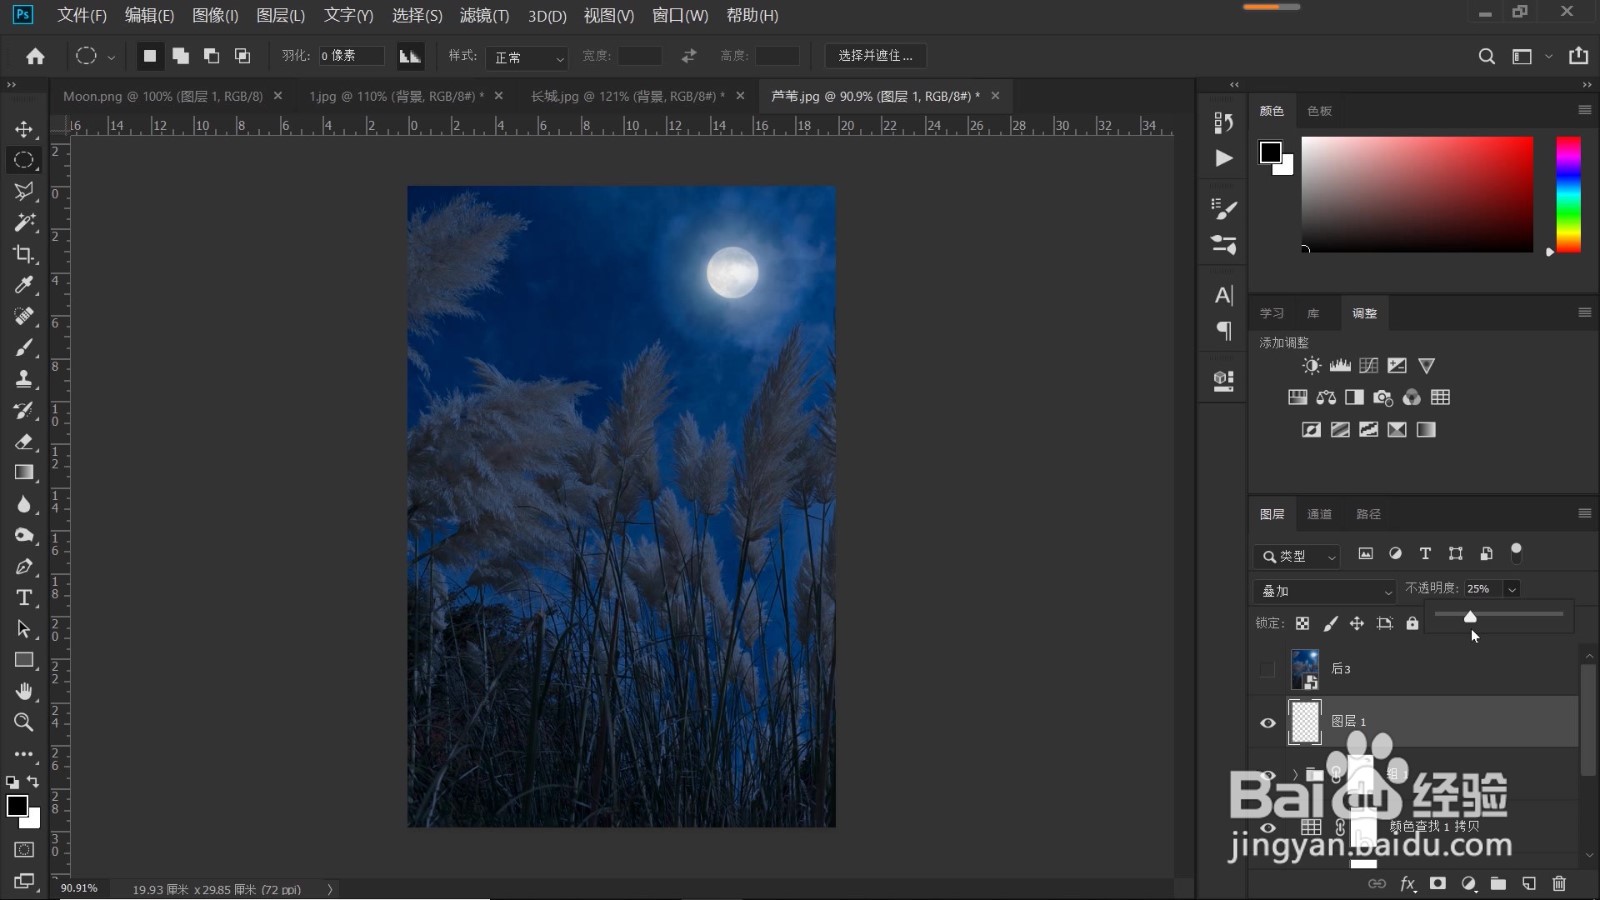Select the Horizontal Type tool

pos(24,597)
